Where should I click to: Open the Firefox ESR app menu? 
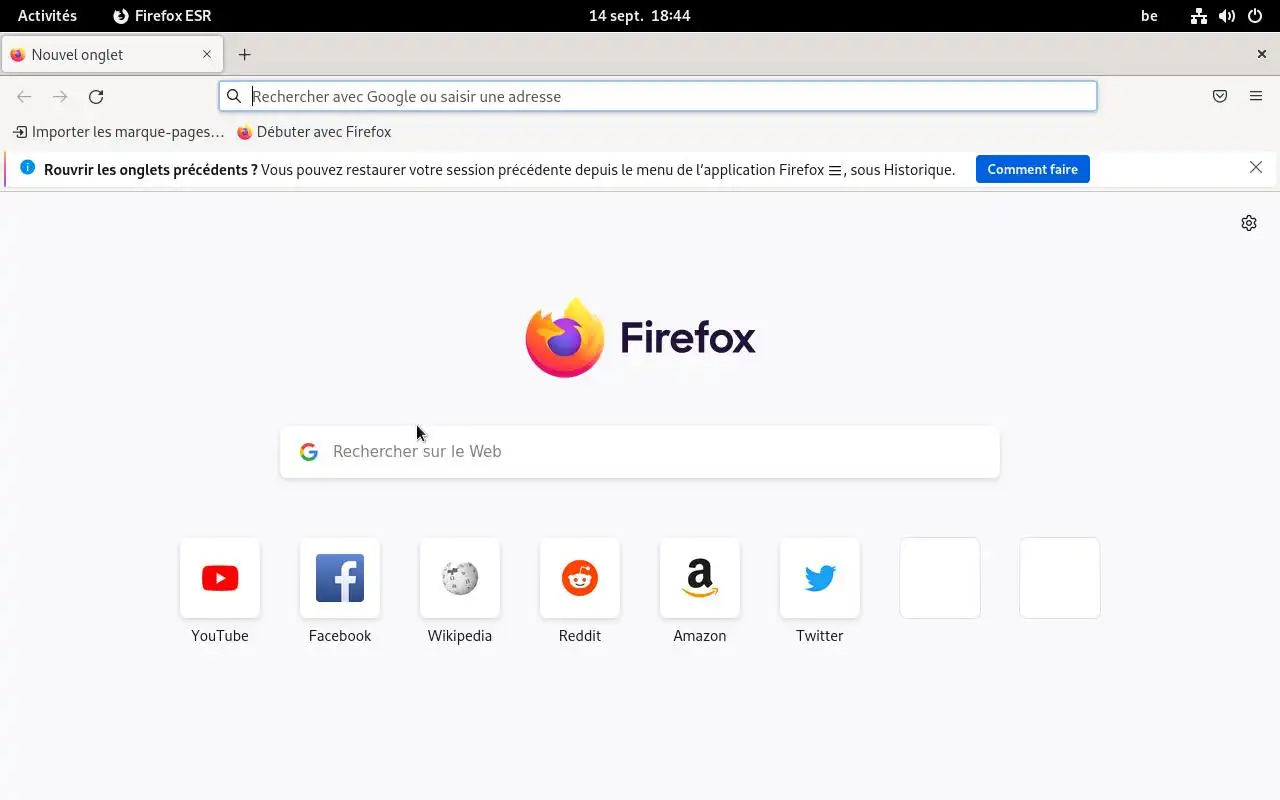[162, 16]
